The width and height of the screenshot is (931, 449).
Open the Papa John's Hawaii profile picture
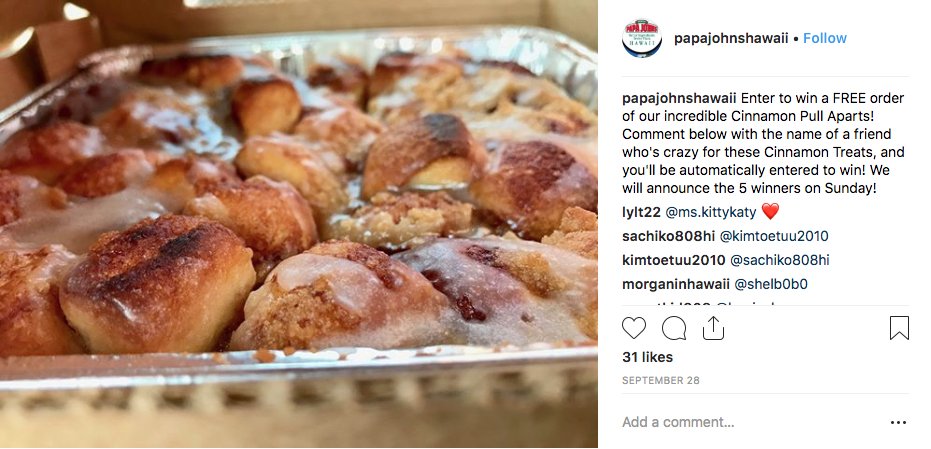(642, 38)
